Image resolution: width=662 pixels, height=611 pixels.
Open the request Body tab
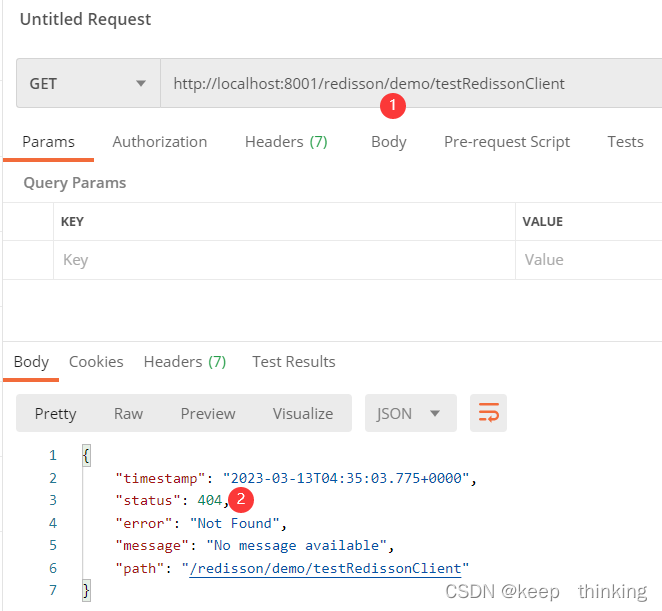pyautogui.click(x=388, y=142)
